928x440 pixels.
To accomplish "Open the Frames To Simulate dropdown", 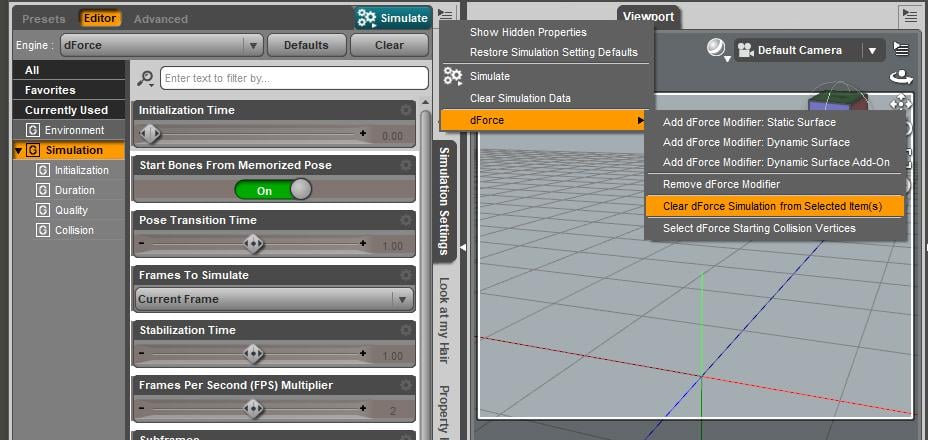I will [274, 300].
